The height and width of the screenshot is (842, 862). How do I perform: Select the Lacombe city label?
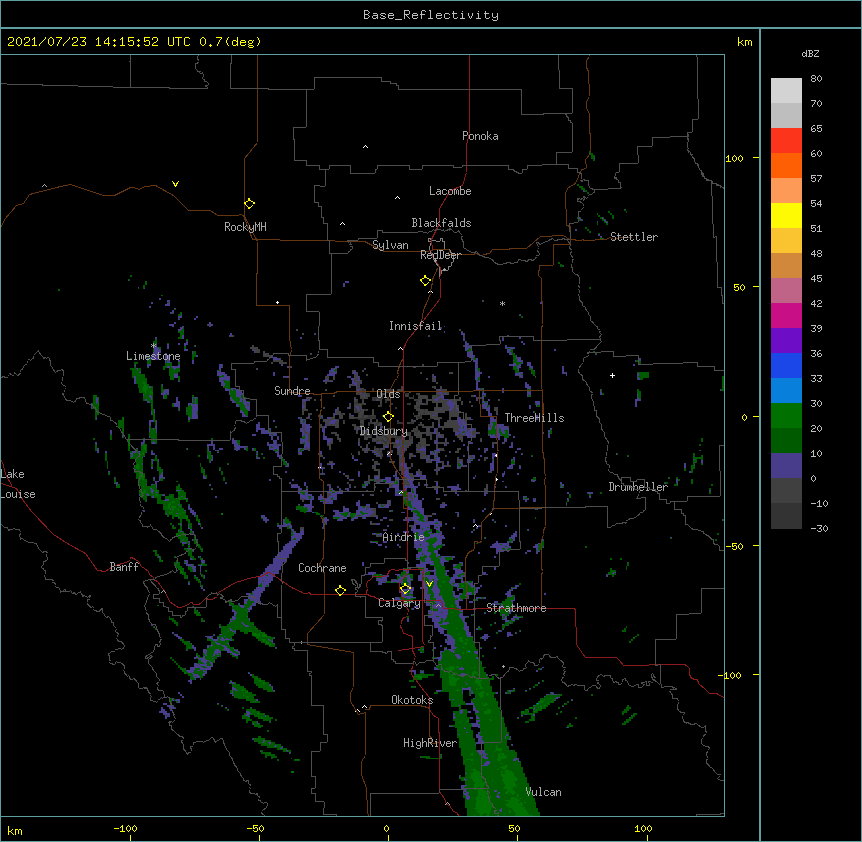click(x=450, y=191)
